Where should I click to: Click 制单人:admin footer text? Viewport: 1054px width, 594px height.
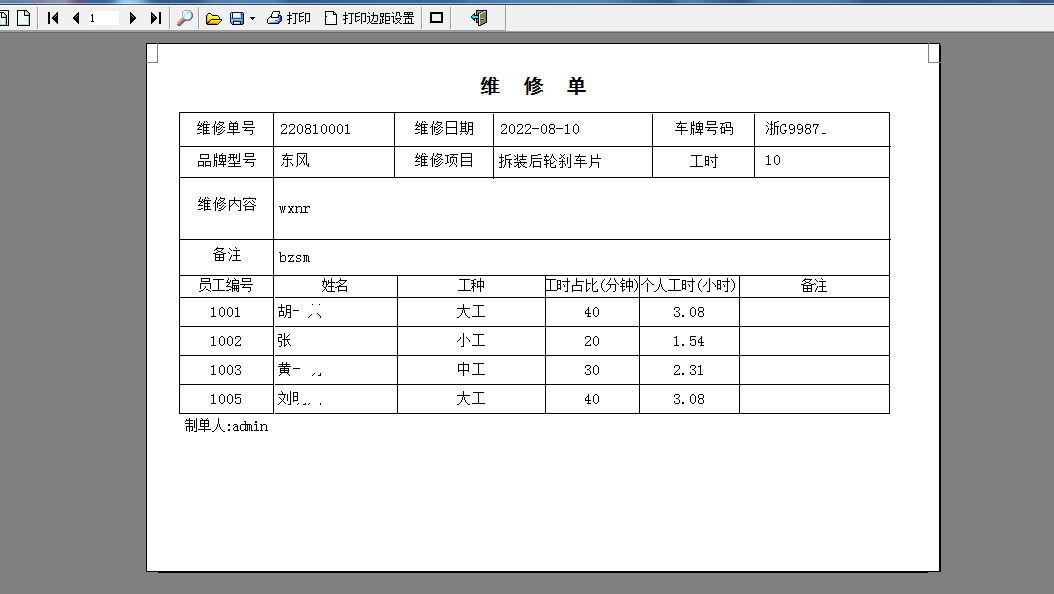click(x=227, y=426)
